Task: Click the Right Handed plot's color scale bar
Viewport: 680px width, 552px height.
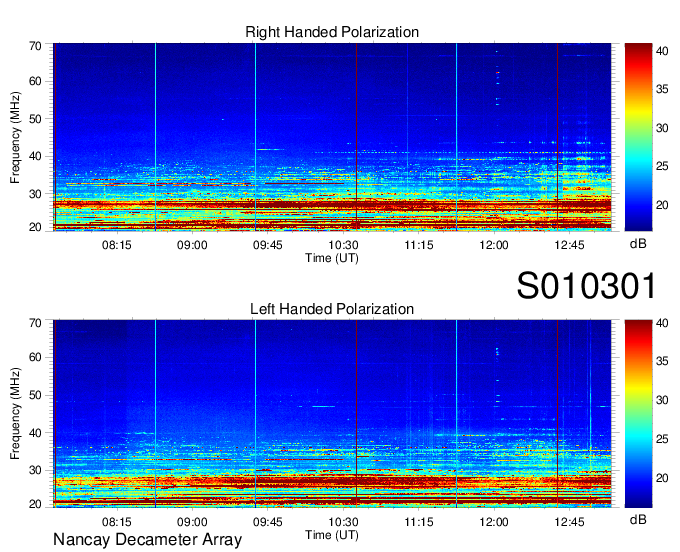Action: (x=638, y=137)
